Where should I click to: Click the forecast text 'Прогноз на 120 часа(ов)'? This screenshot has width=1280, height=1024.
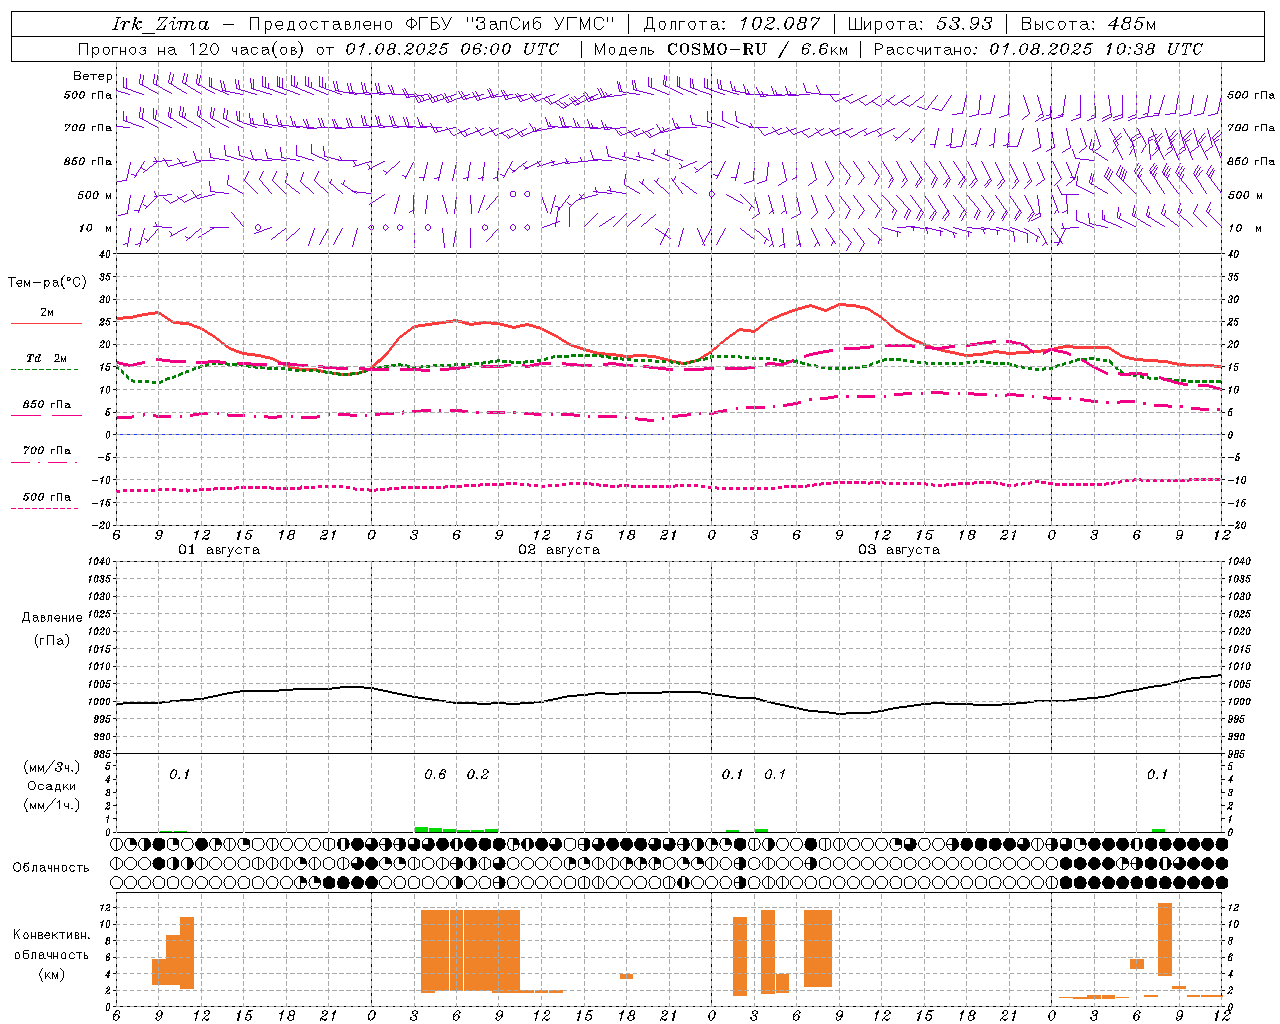193,49
